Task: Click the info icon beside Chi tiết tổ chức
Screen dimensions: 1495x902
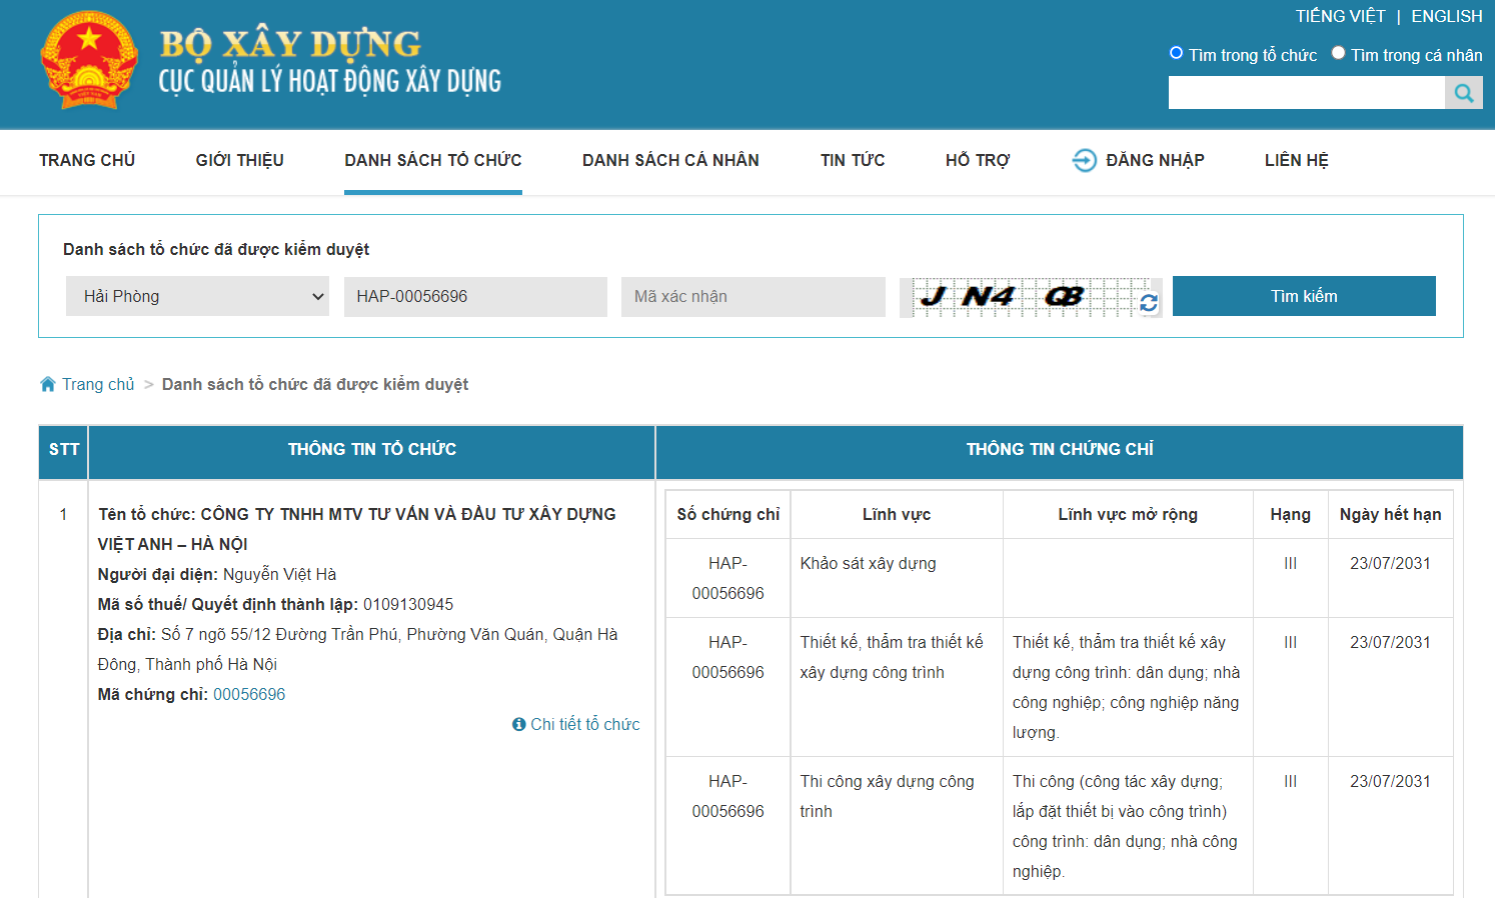Action: (519, 724)
